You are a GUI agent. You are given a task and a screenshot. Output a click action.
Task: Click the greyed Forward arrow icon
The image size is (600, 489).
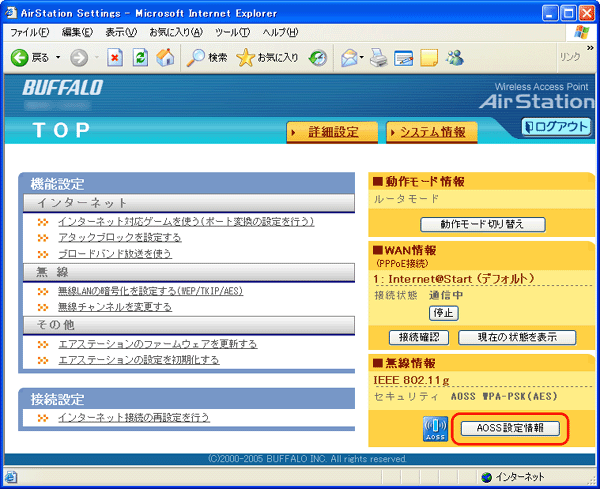pos(79,58)
